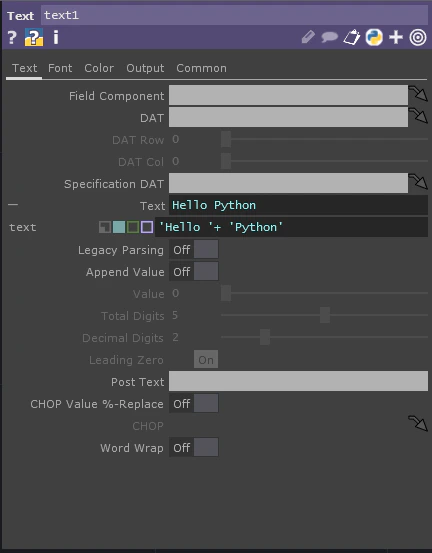Click the Word Wrap label
This screenshot has width=432, height=553.
click(132, 448)
